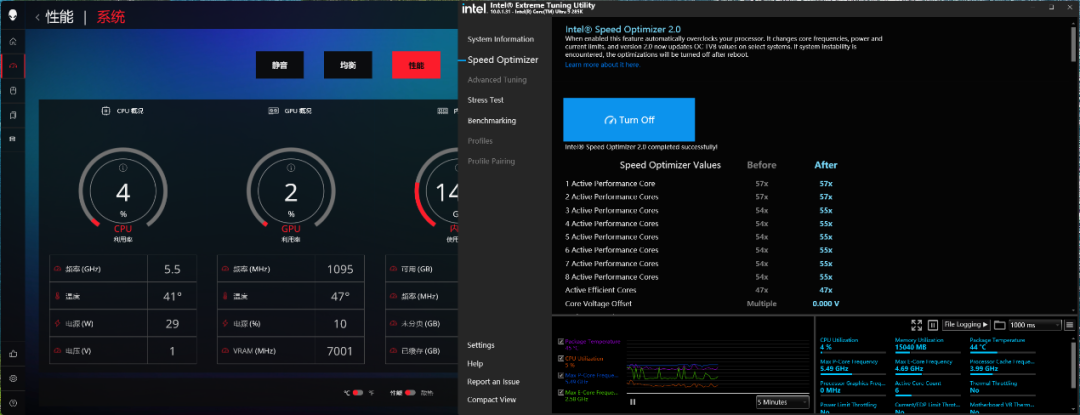Follow the 'Learn more about it here' link
Viewport: 1080px width, 415px height.
(x=602, y=65)
